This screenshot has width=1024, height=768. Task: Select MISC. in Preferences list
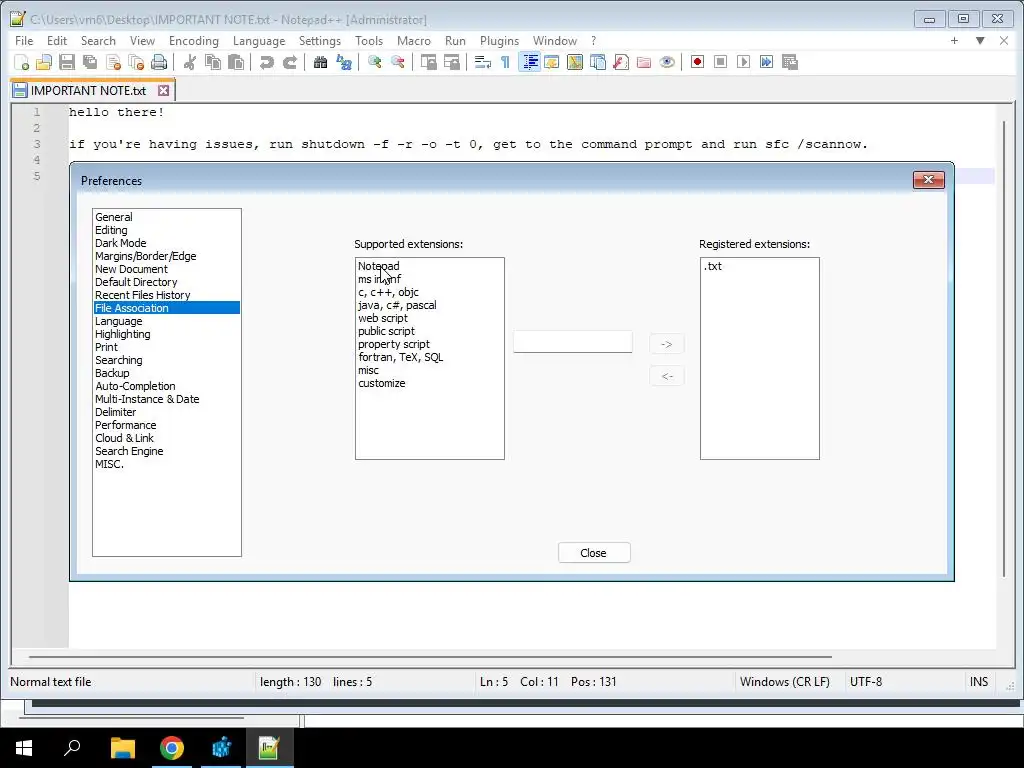109,464
